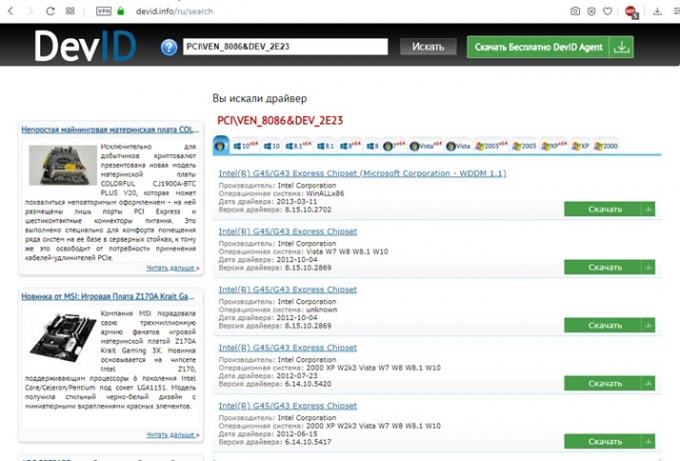Select the 2003 tab
The height and width of the screenshot is (461, 680).
pyautogui.click(x=524, y=146)
